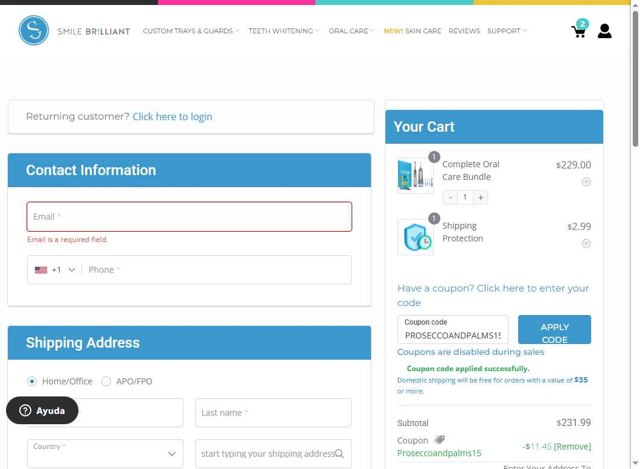This screenshot has height=469, width=640.
Task: Click the Subtotal $231.99 amount
Action: point(573,422)
